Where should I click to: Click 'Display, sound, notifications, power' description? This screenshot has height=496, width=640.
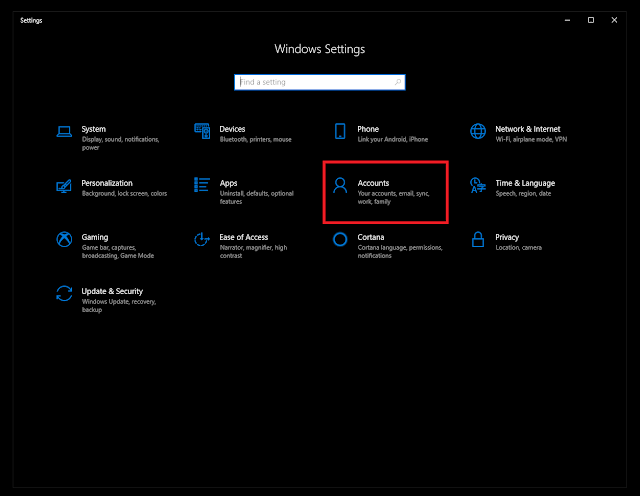(120, 143)
